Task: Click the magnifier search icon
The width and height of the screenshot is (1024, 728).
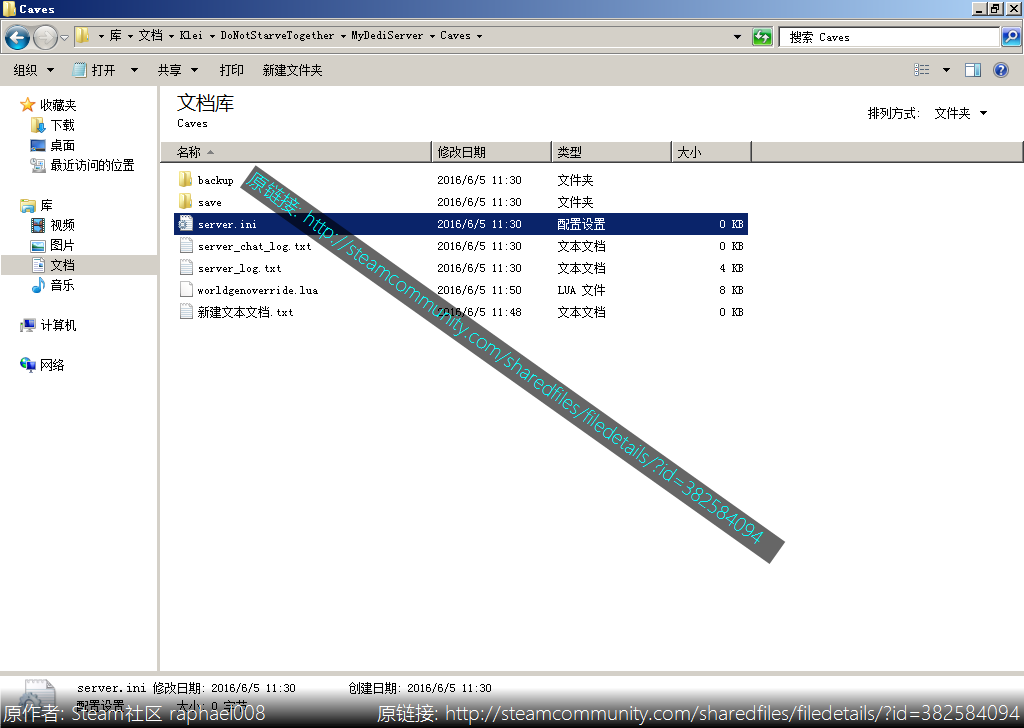Action: 1010,37
